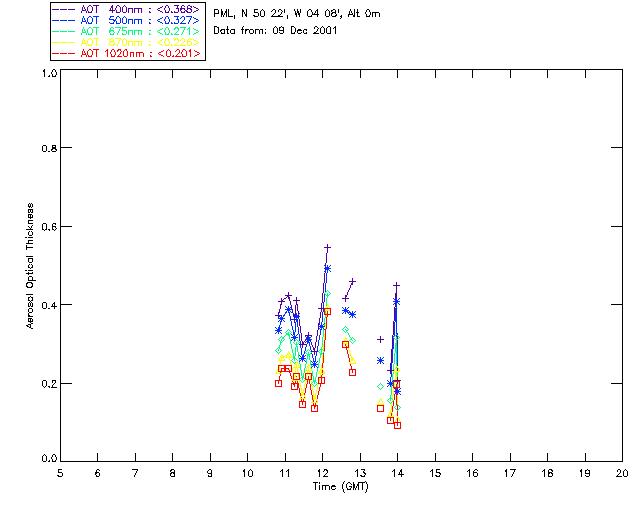The height and width of the screenshot is (512, 640).
Task: Click the x-axis tick label 17
Action: click(x=510, y=473)
